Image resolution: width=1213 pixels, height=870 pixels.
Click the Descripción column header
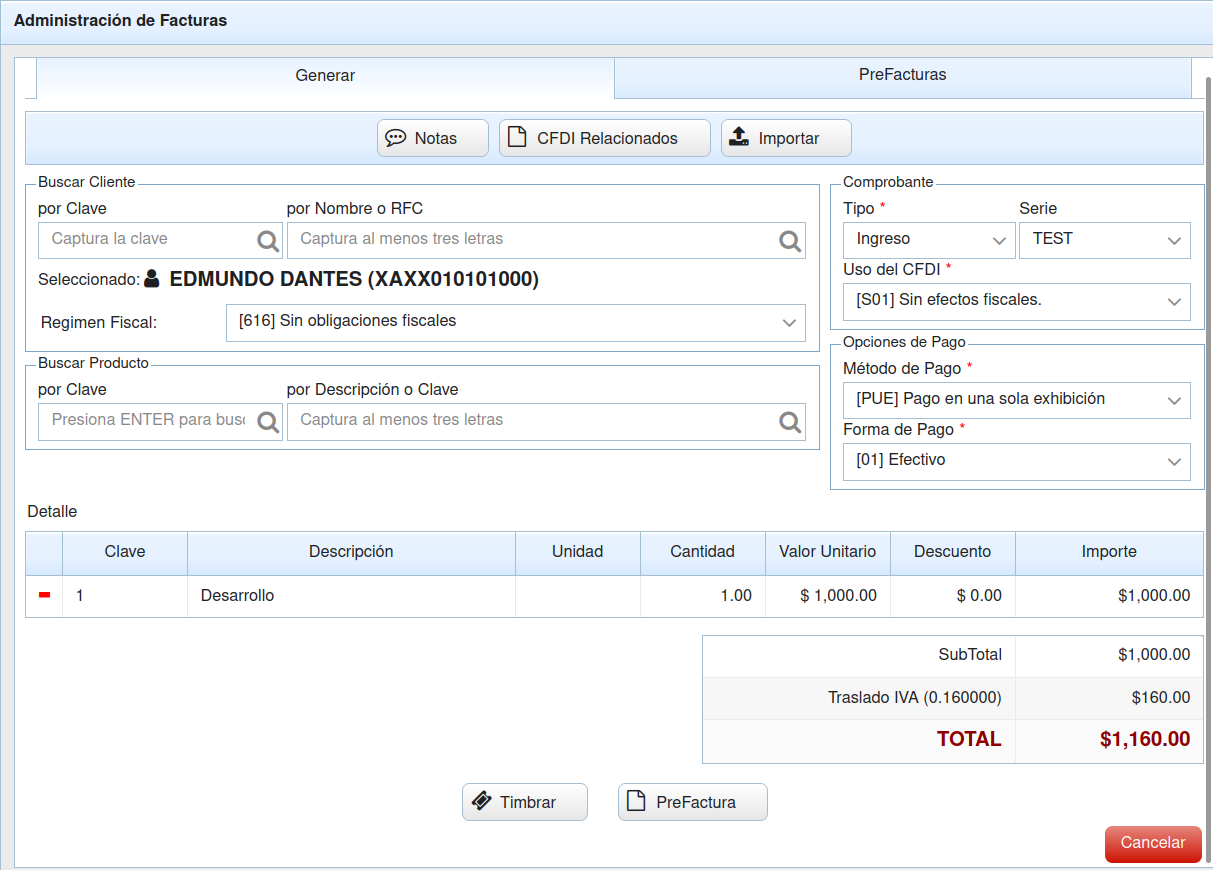tap(351, 552)
